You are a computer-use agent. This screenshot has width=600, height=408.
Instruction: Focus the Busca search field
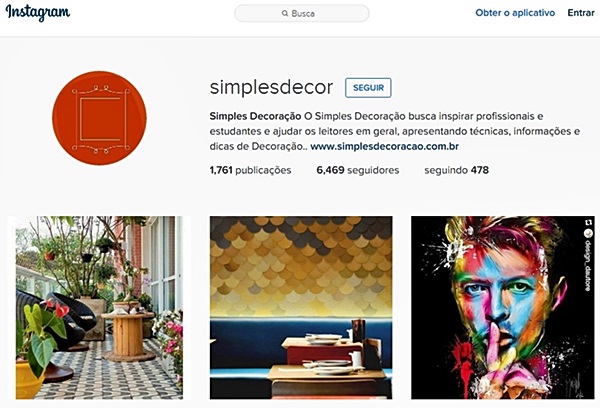pos(302,13)
